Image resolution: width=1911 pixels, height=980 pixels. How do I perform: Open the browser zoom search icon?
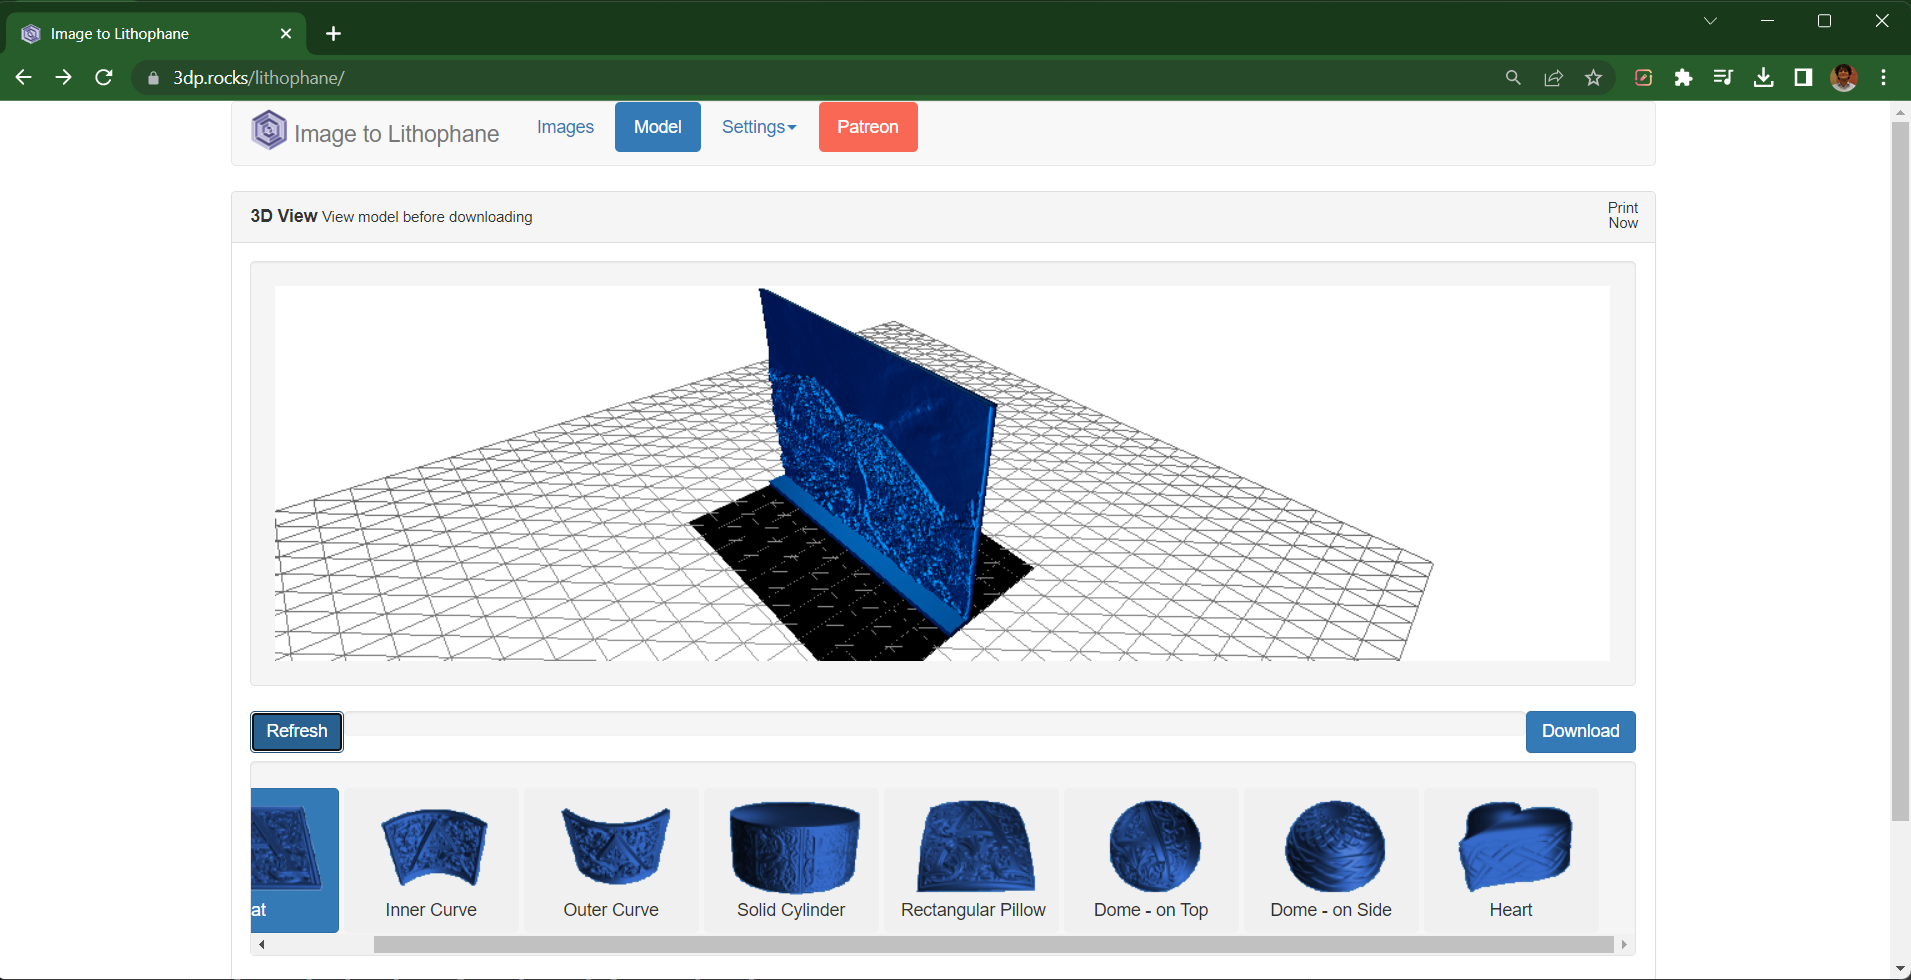(1513, 77)
